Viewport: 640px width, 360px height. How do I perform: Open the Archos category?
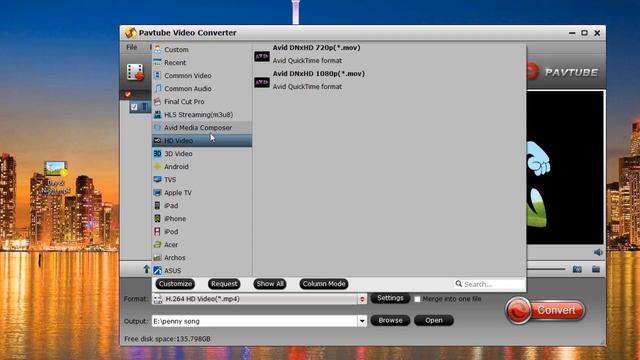pyautogui.click(x=202, y=258)
